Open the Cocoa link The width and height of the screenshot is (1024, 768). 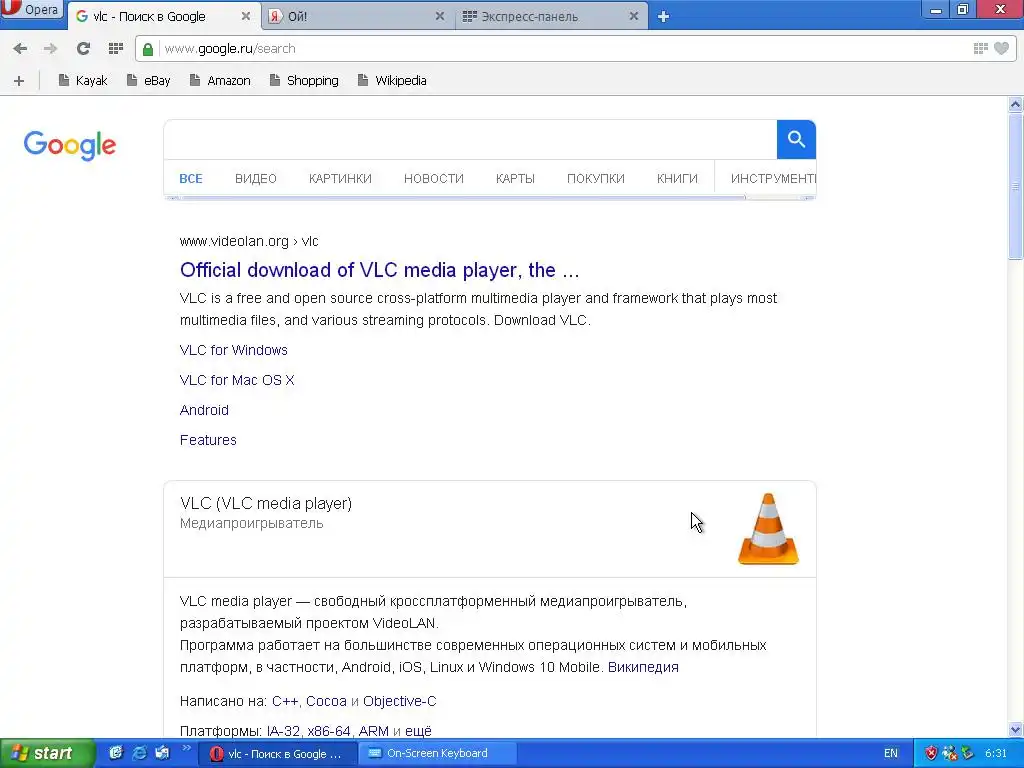pyautogui.click(x=326, y=701)
